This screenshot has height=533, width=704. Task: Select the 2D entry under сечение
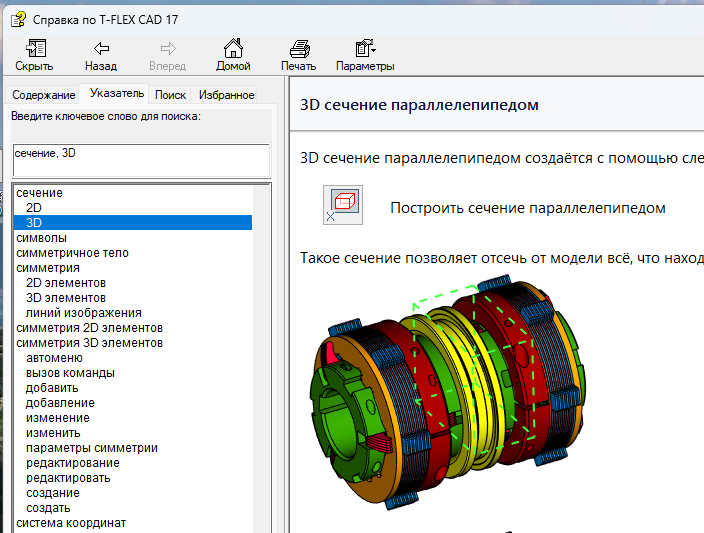(34, 208)
